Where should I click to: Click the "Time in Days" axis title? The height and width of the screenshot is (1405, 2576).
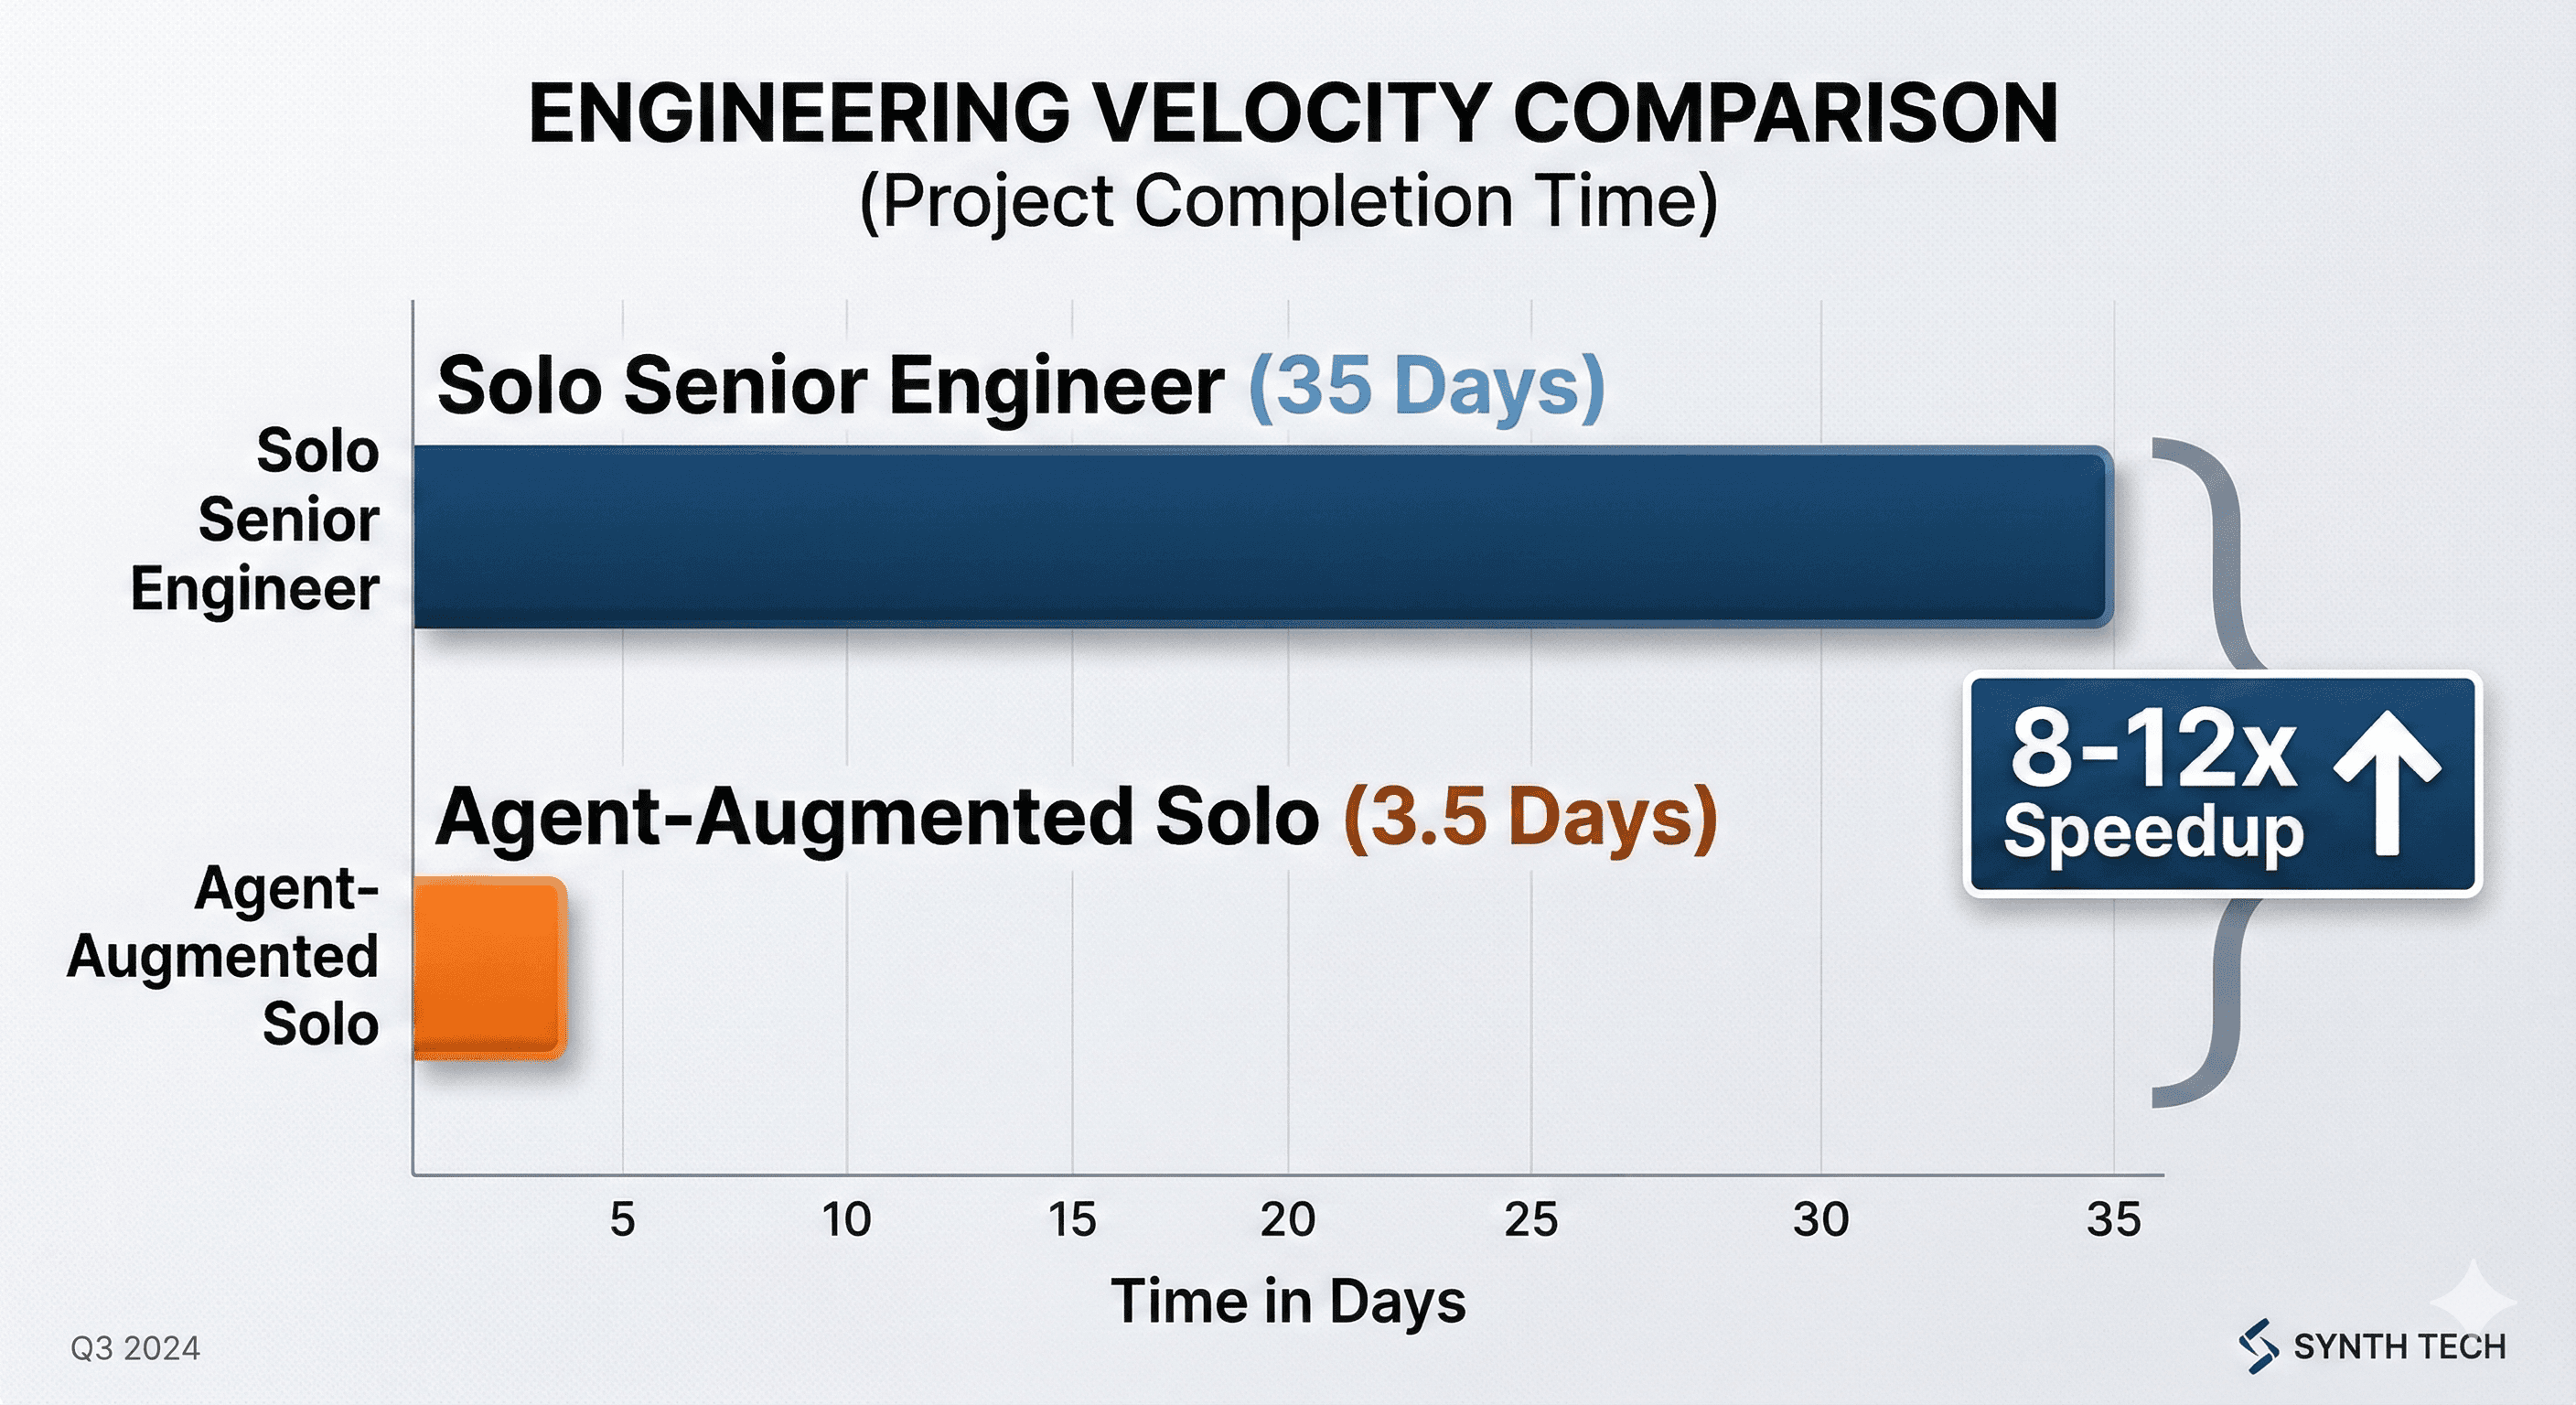point(1288,1302)
